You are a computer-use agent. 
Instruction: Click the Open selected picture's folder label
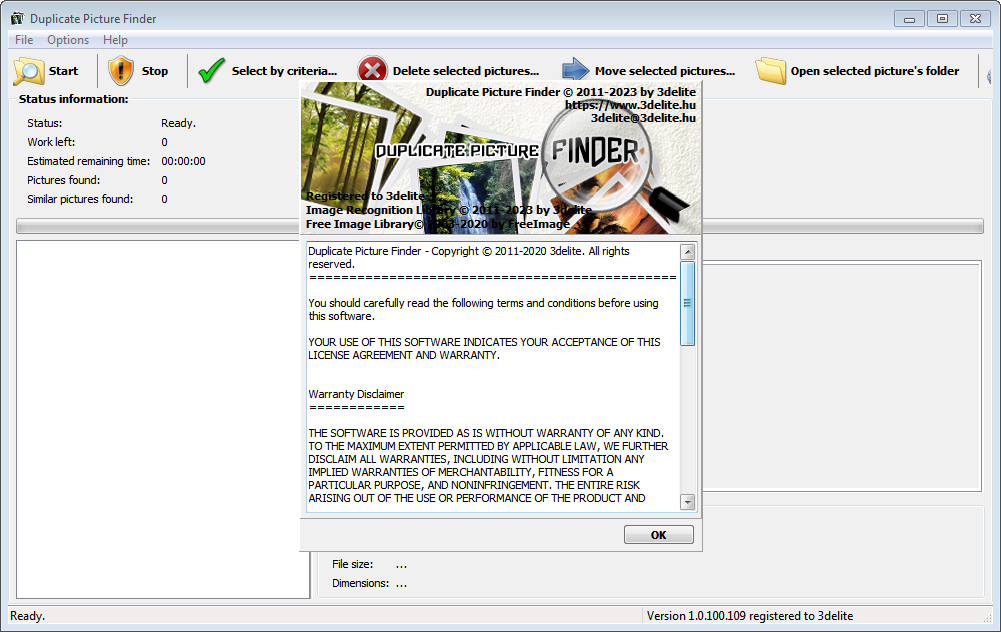[x=875, y=71]
